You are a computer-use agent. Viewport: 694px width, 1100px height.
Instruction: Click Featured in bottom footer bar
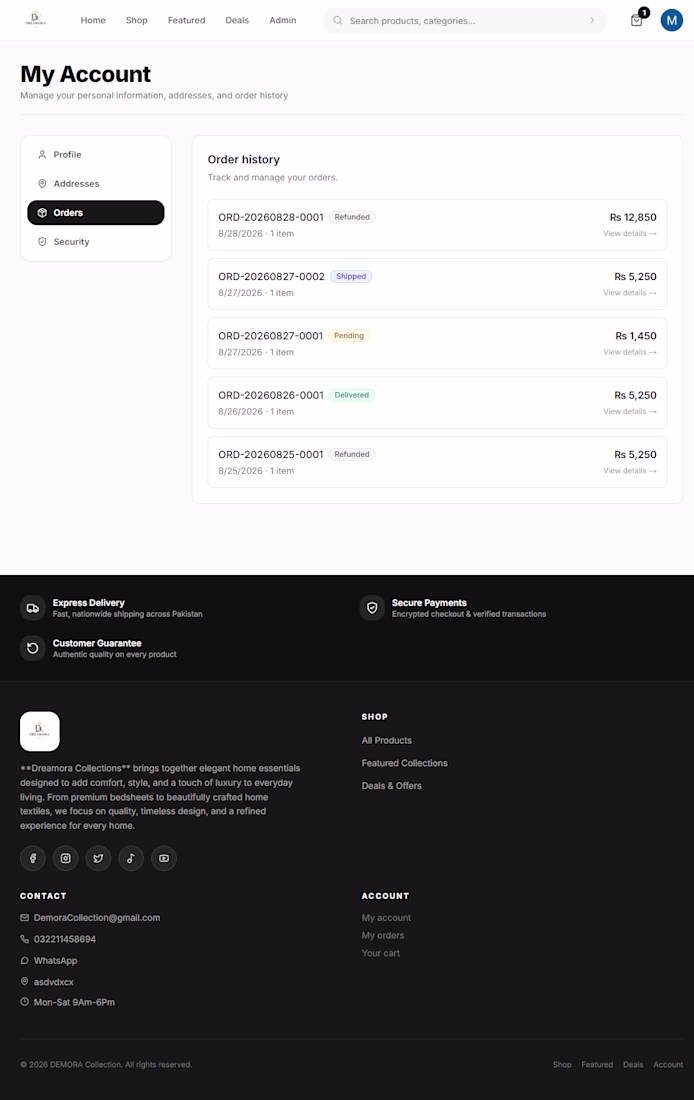[x=597, y=1064]
